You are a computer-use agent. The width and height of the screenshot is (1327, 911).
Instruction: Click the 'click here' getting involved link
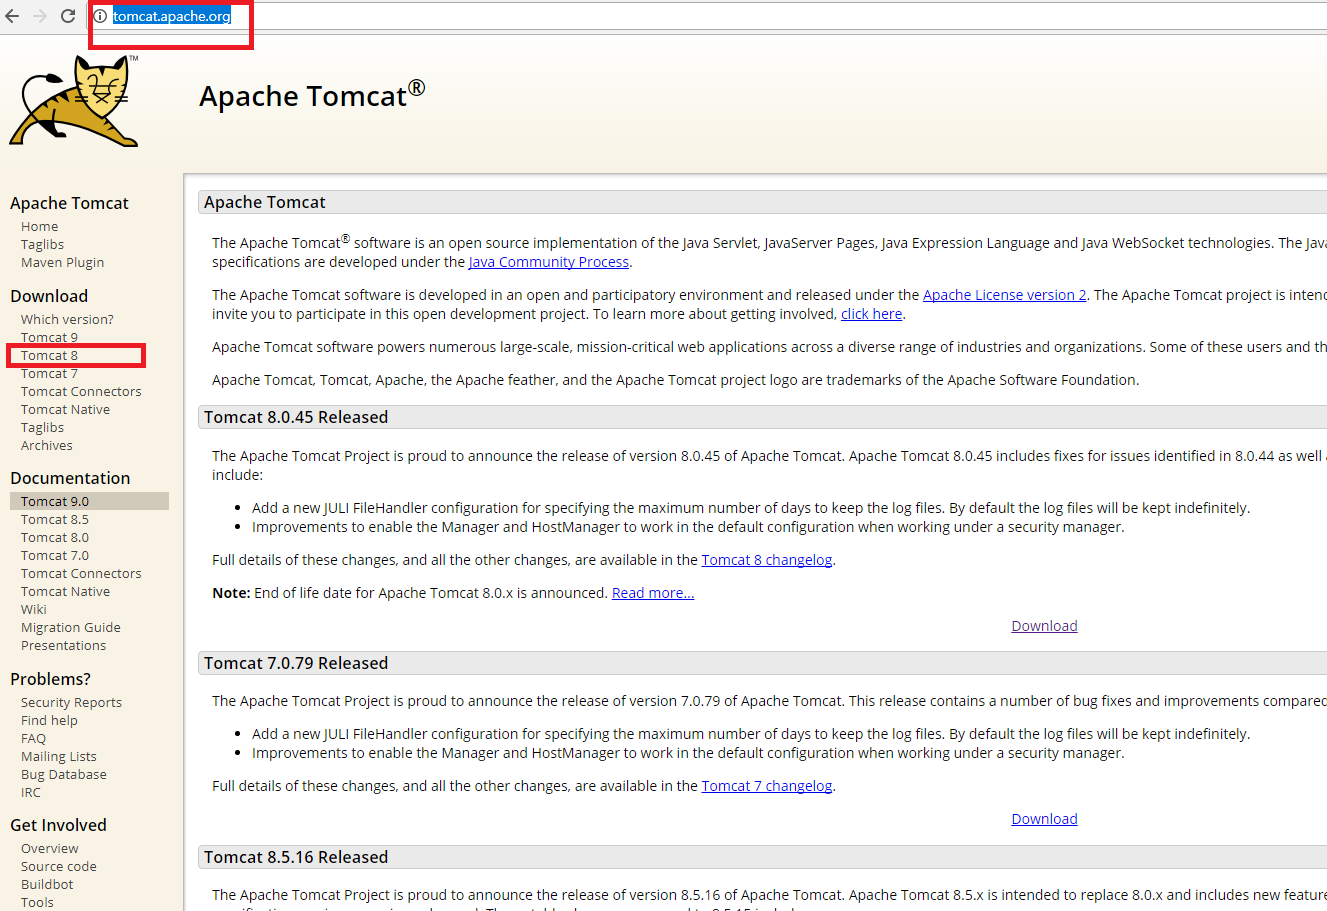pyautogui.click(x=872, y=314)
